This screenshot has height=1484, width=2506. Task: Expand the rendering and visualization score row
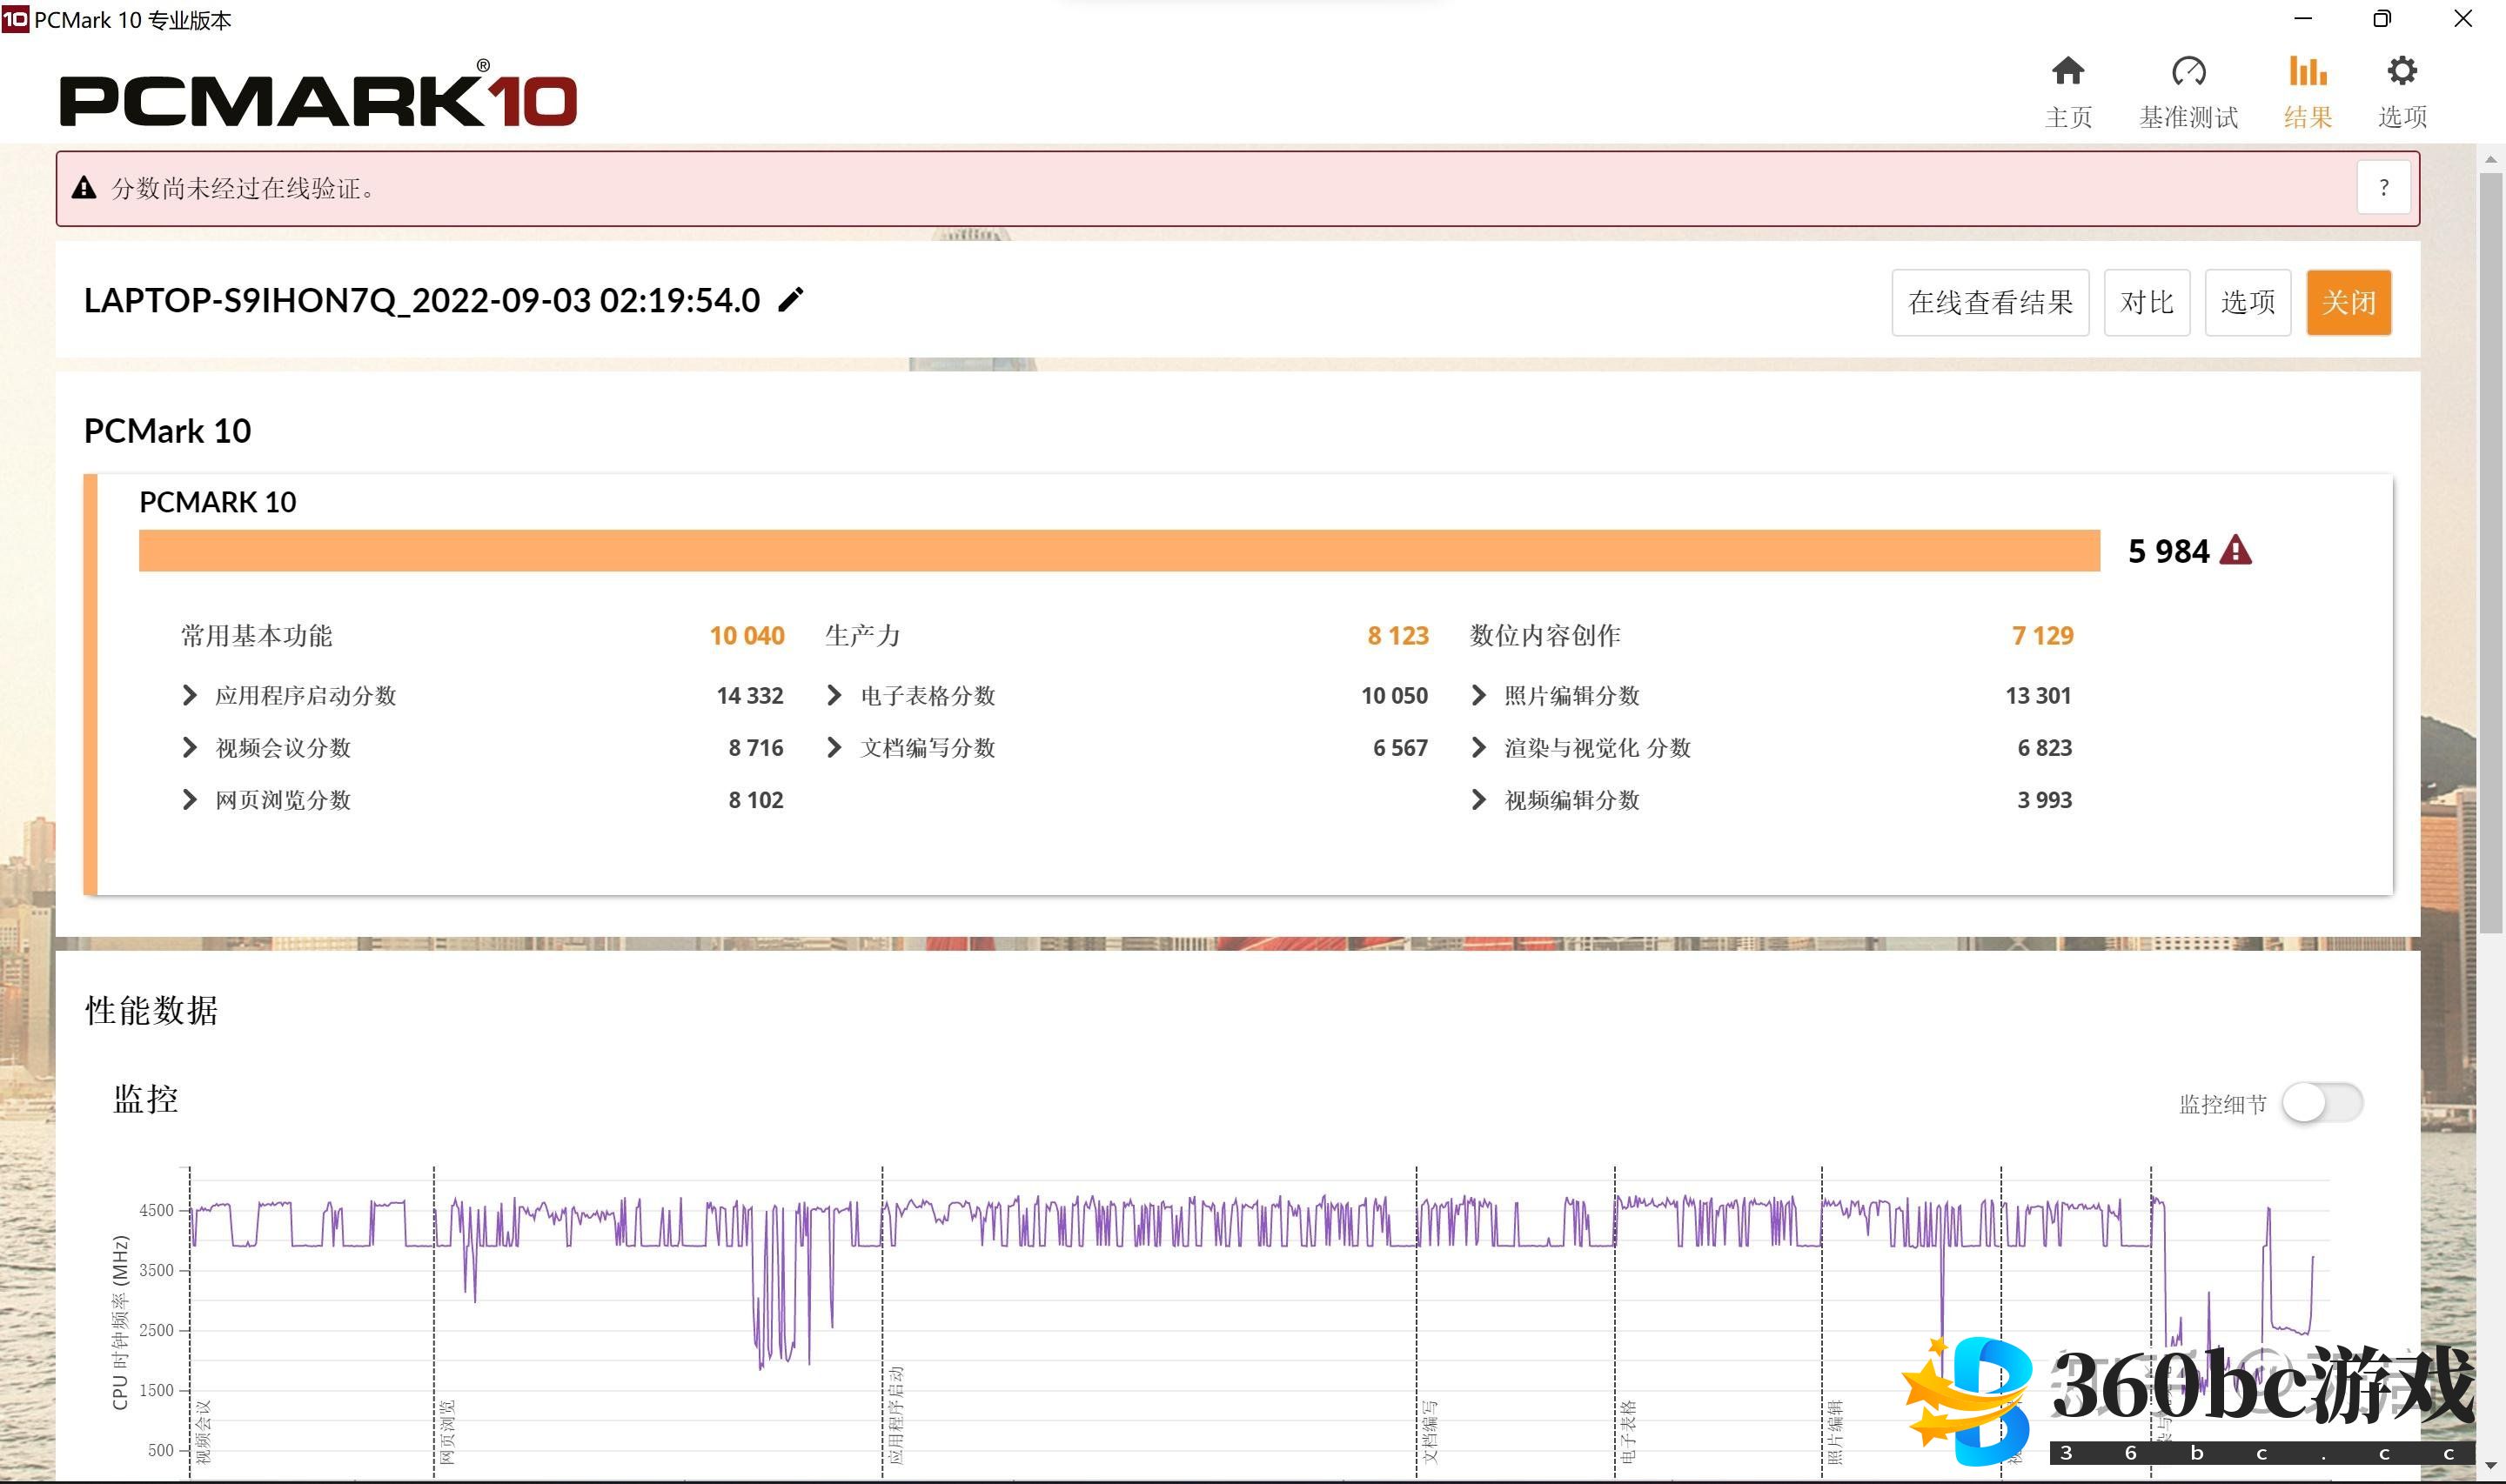[1478, 747]
